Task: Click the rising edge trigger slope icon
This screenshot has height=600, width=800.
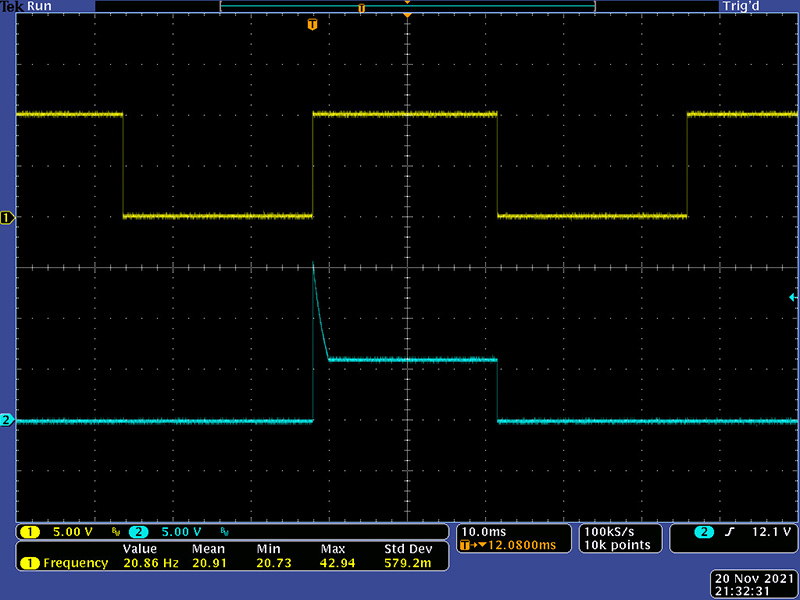Action: [x=729, y=531]
